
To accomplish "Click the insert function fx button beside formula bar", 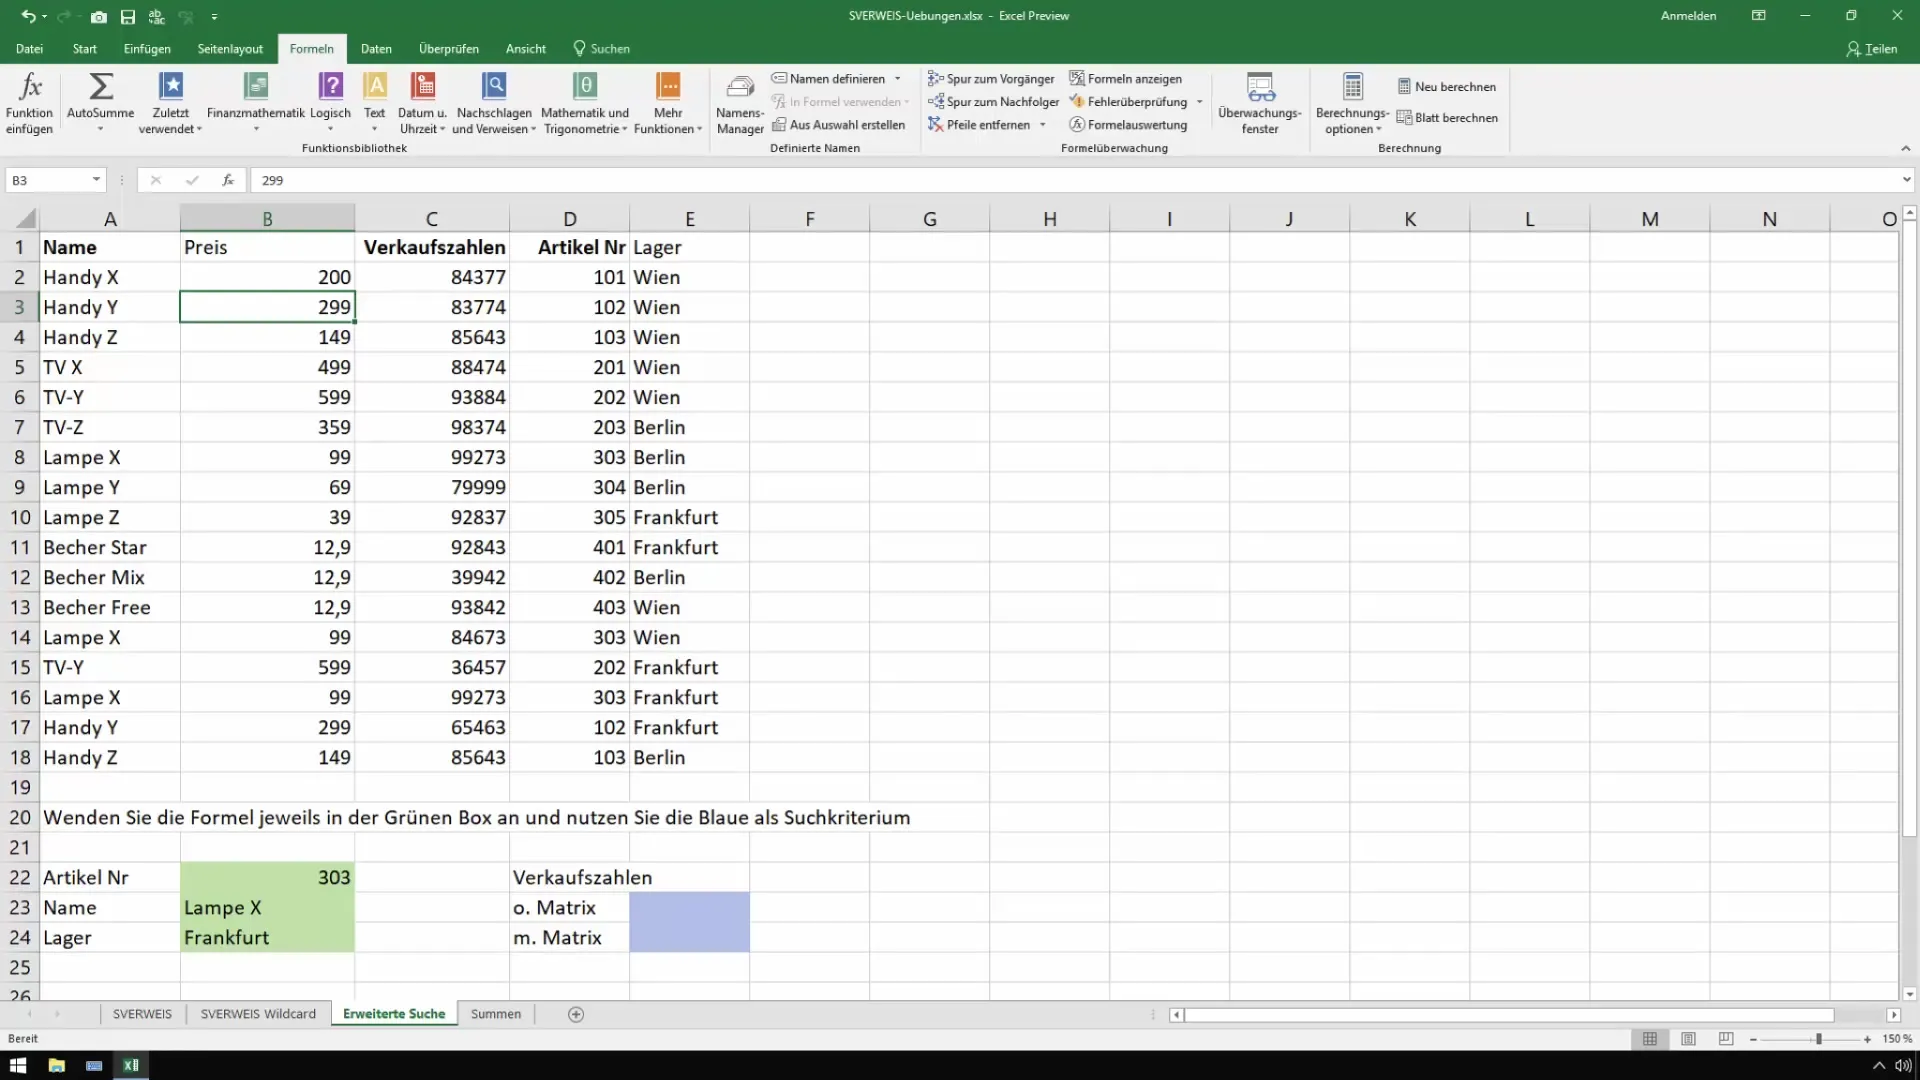I will [x=228, y=180].
